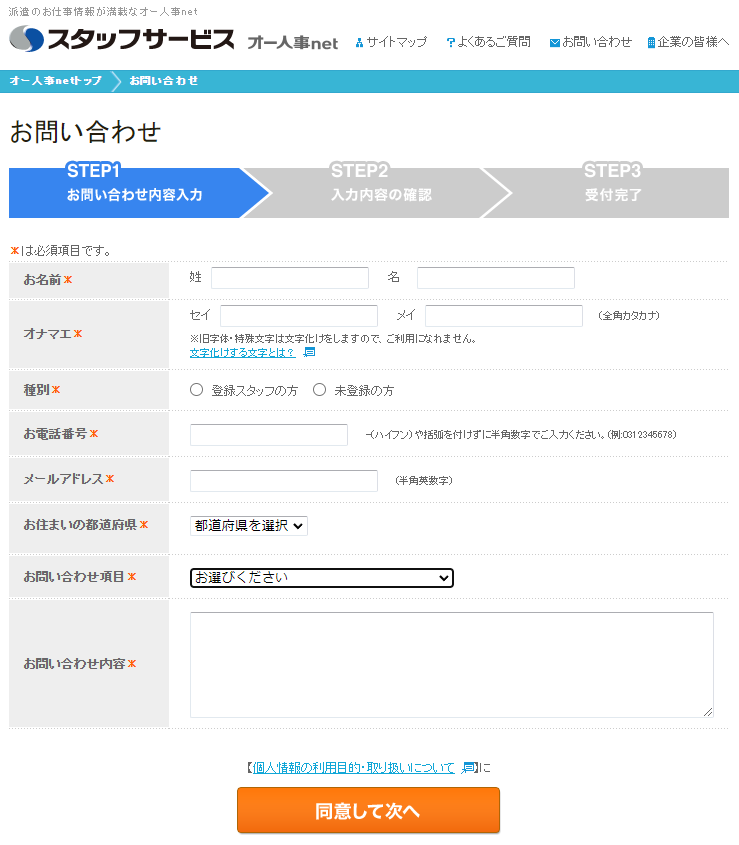Open よくあるご質問 page
Viewport: 739px width, 845px height.
[x=494, y=42]
